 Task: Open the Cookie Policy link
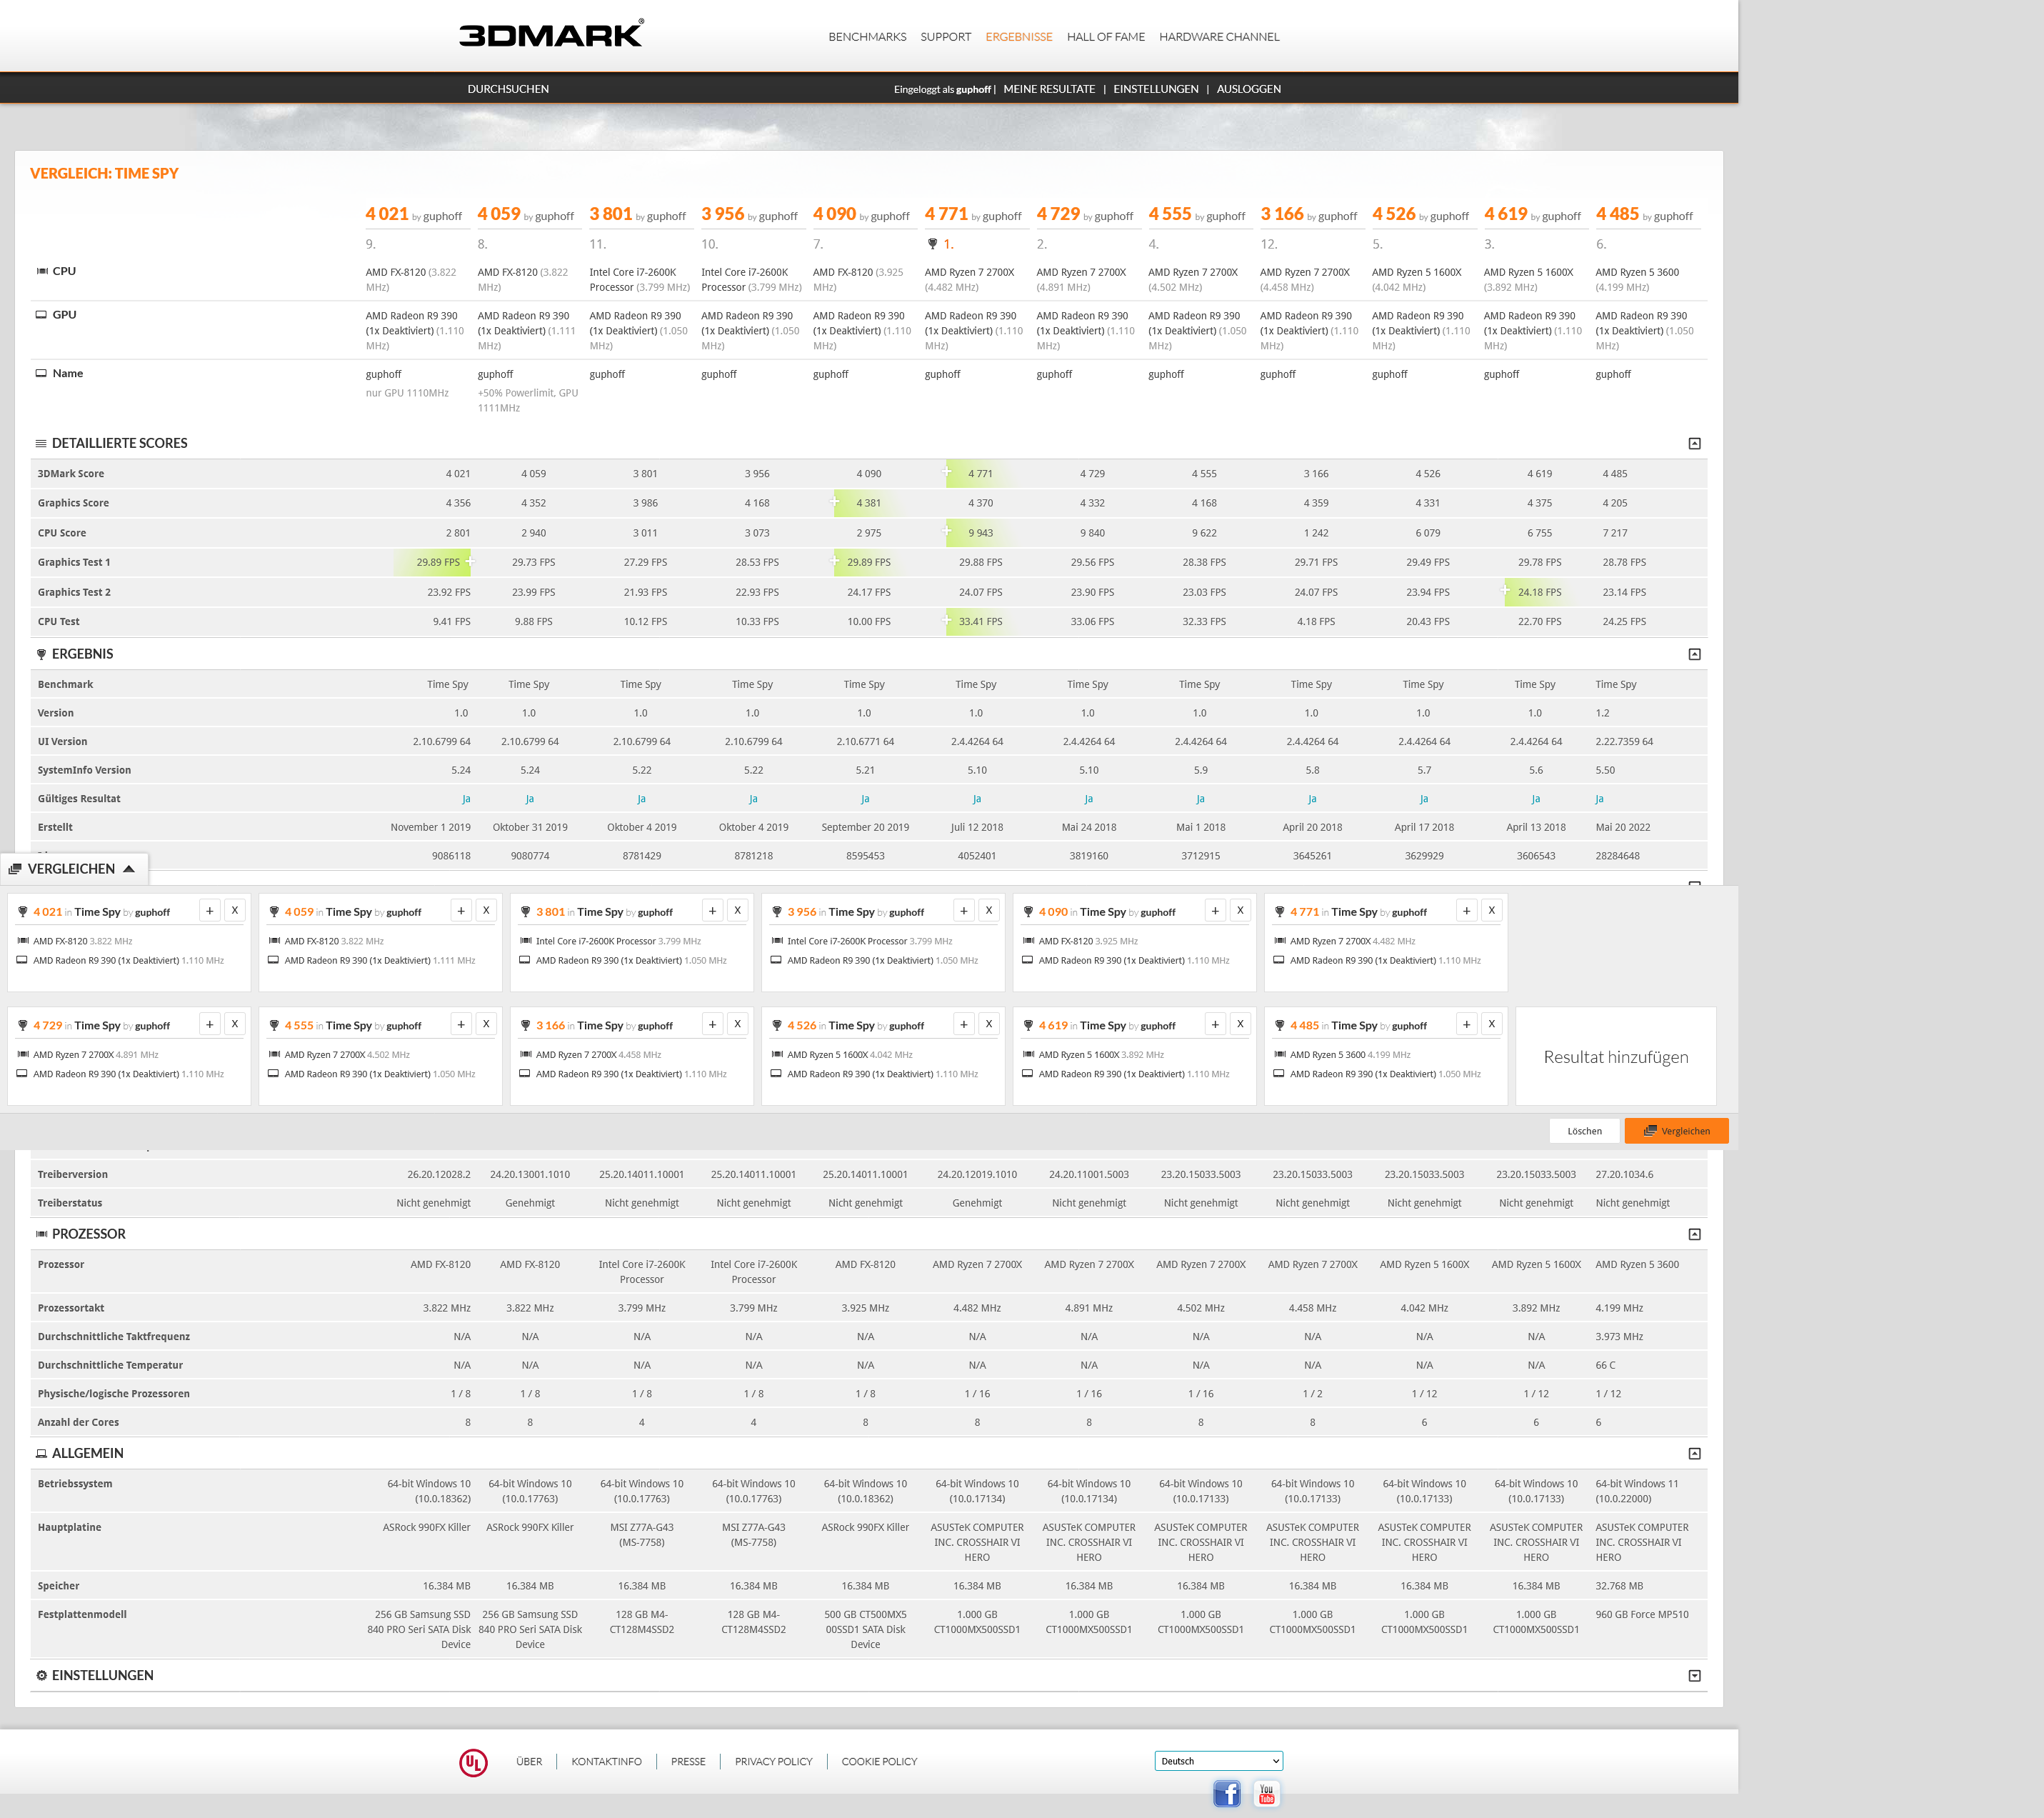click(879, 1762)
